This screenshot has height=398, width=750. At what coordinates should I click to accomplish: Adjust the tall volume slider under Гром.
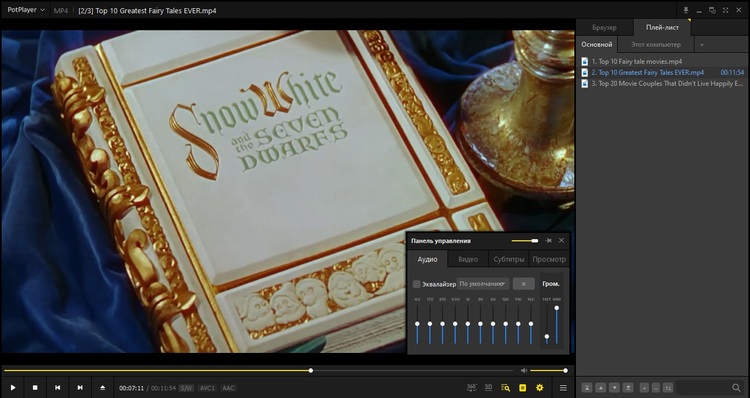click(x=556, y=324)
